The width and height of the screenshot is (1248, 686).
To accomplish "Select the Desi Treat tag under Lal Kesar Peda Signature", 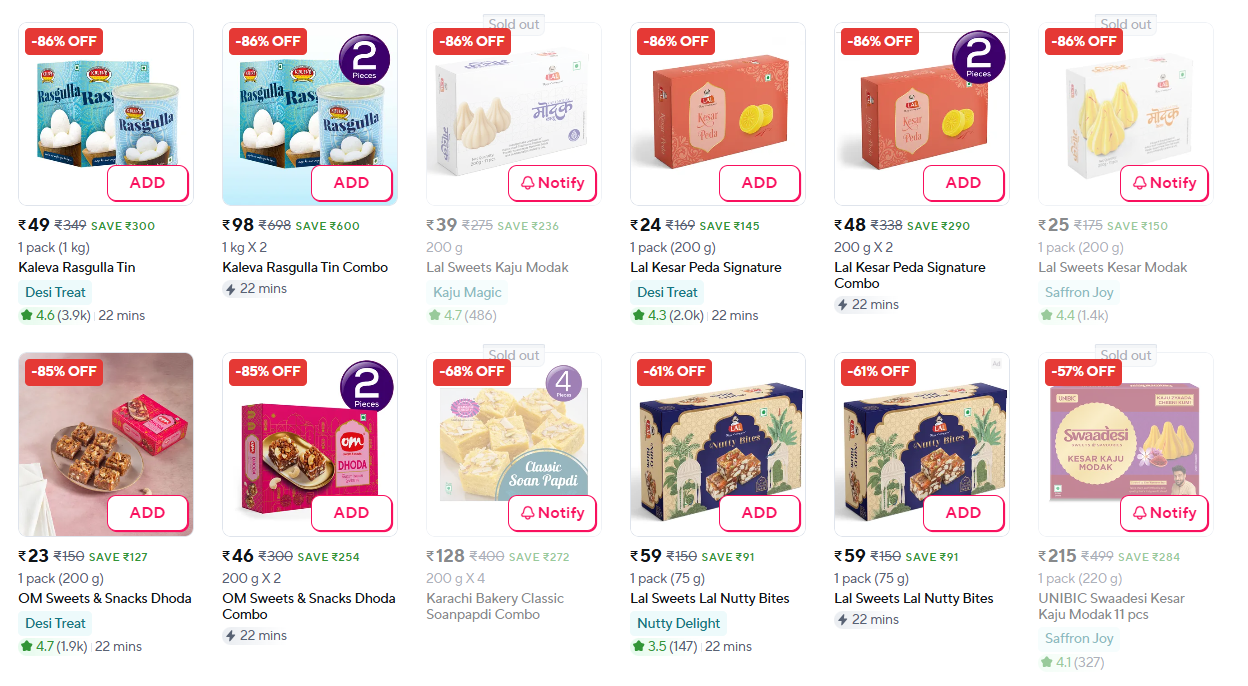I will tap(667, 292).
